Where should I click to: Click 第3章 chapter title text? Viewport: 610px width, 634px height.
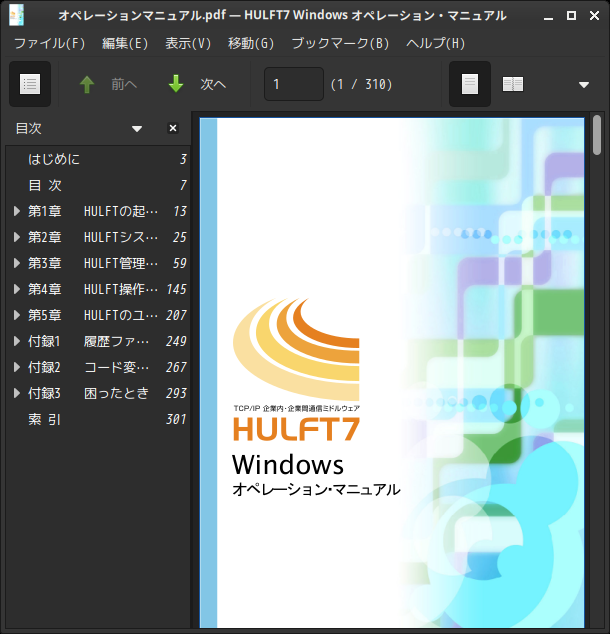tap(93, 263)
